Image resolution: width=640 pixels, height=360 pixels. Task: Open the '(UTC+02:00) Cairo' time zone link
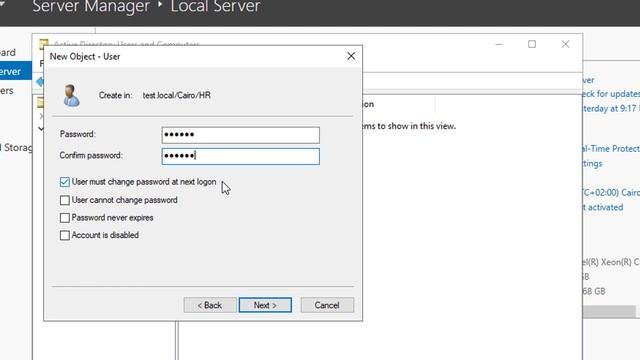point(611,192)
